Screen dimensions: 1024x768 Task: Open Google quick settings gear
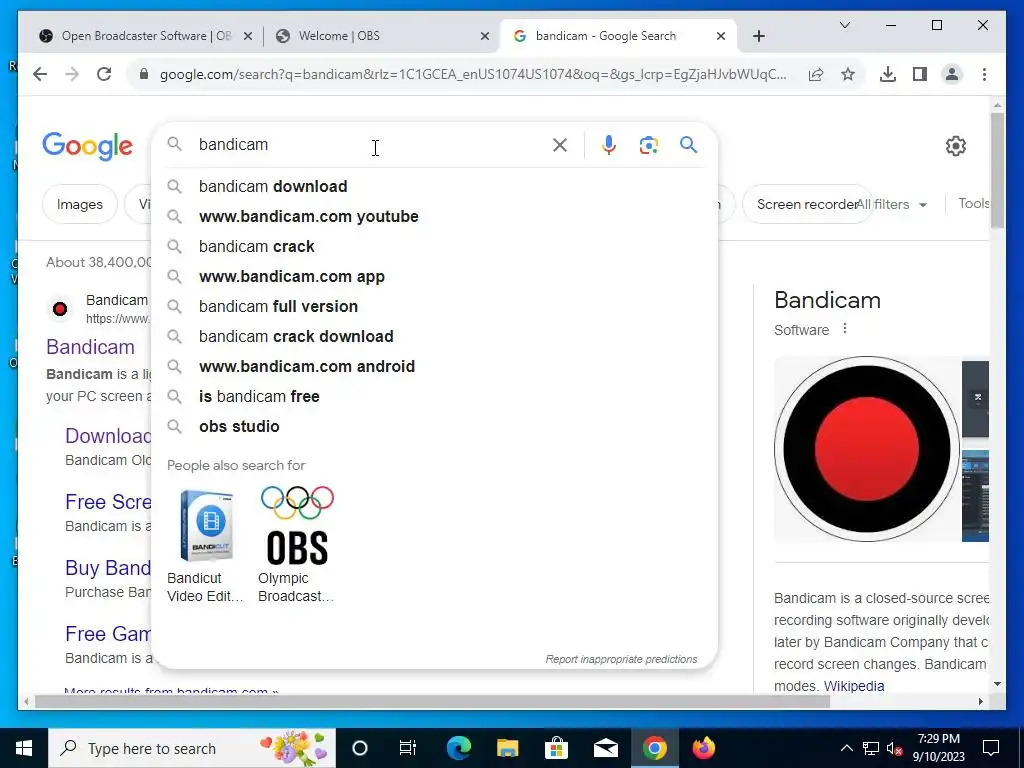(x=955, y=146)
